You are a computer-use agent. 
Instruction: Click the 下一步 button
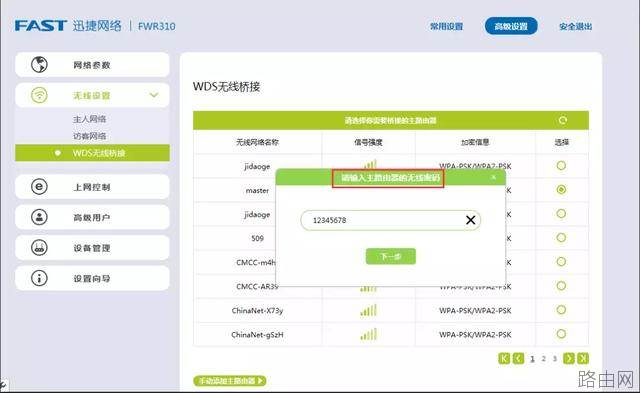391,256
